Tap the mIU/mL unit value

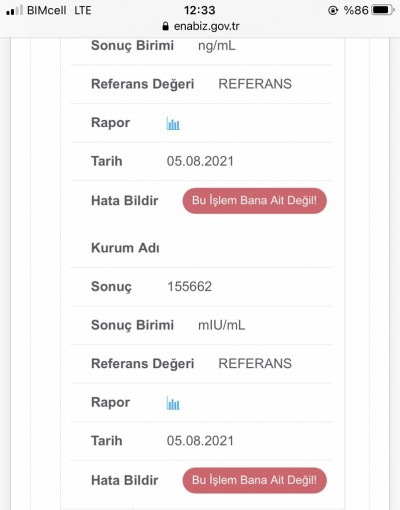click(222, 325)
